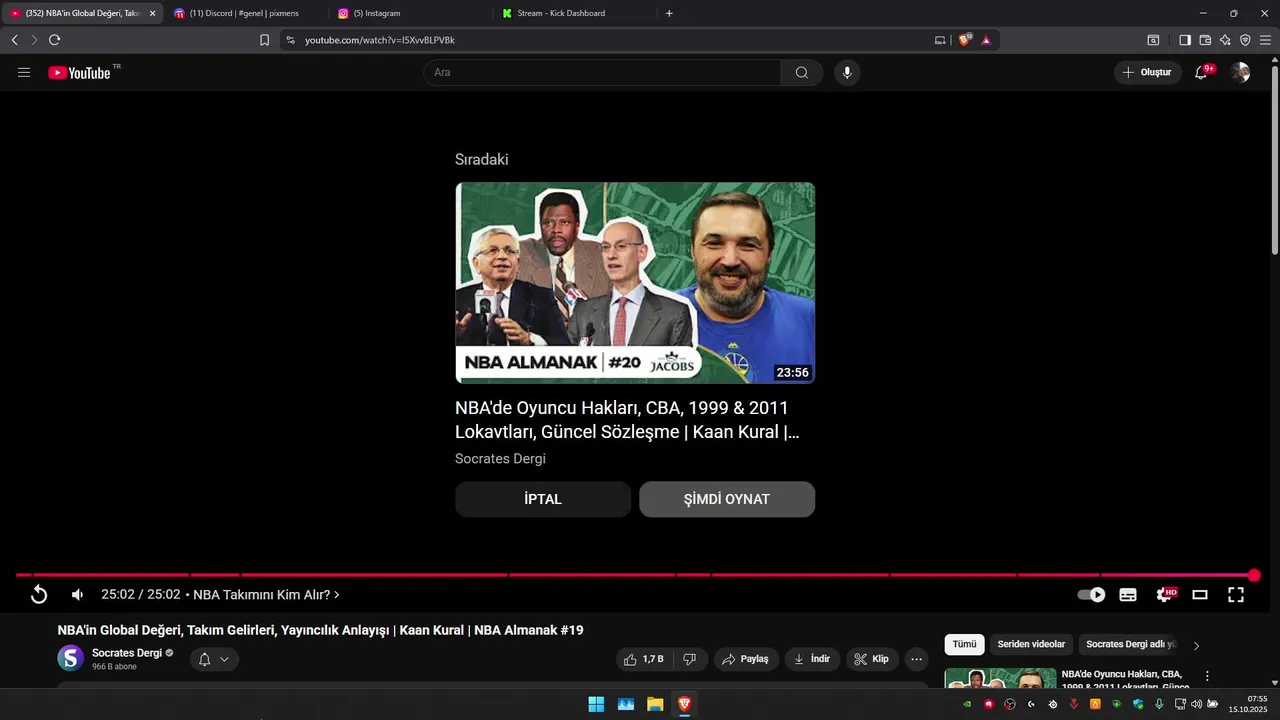Switch to the Kick Dashboard tab
This screenshot has height=720, width=1280.
(x=575, y=13)
